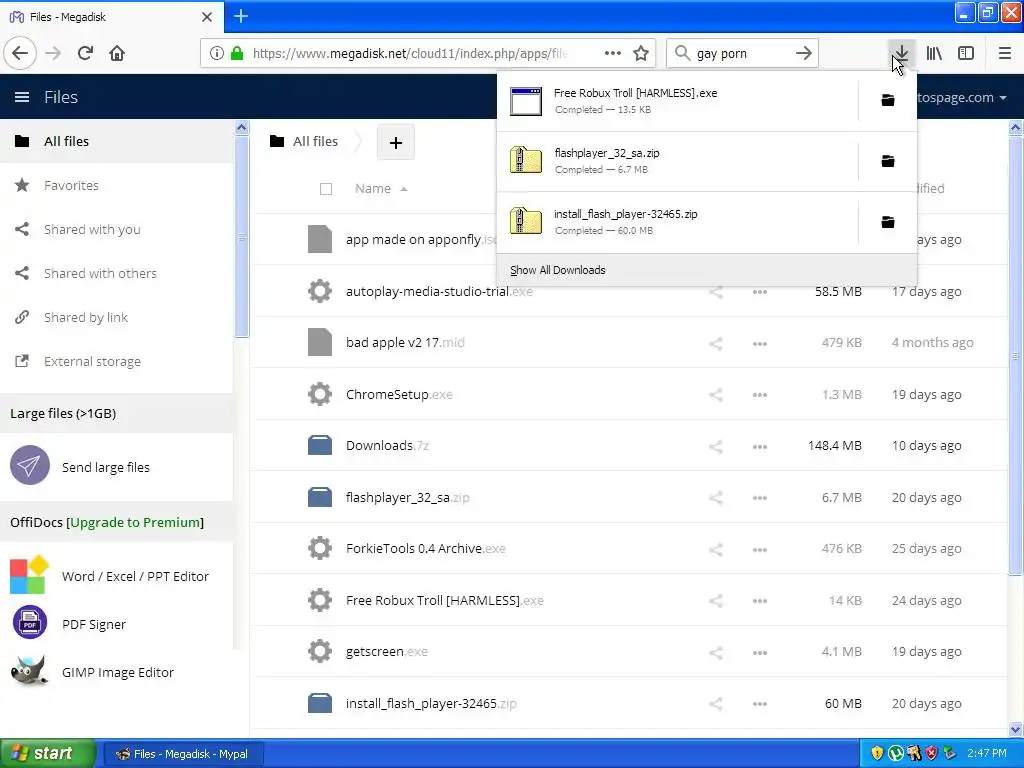The width and height of the screenshot is (1024, 768).
Task: Open more actions for install_flash_player-32465.zip row
Action: [x=760, y=703]
